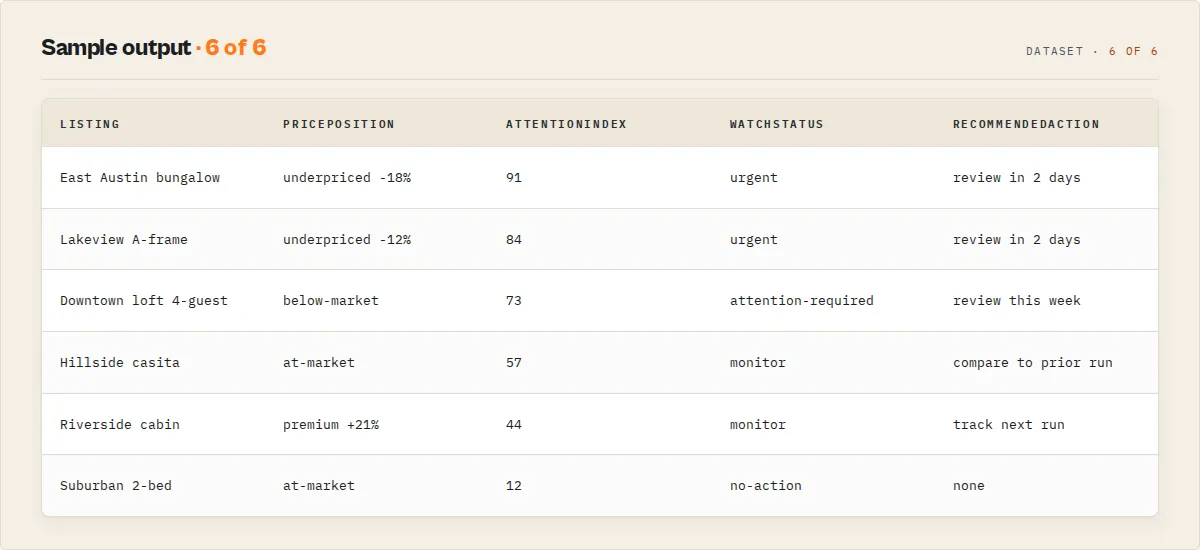
Task: Click the PRICEPOSITION column header
Action: point(339,124)
